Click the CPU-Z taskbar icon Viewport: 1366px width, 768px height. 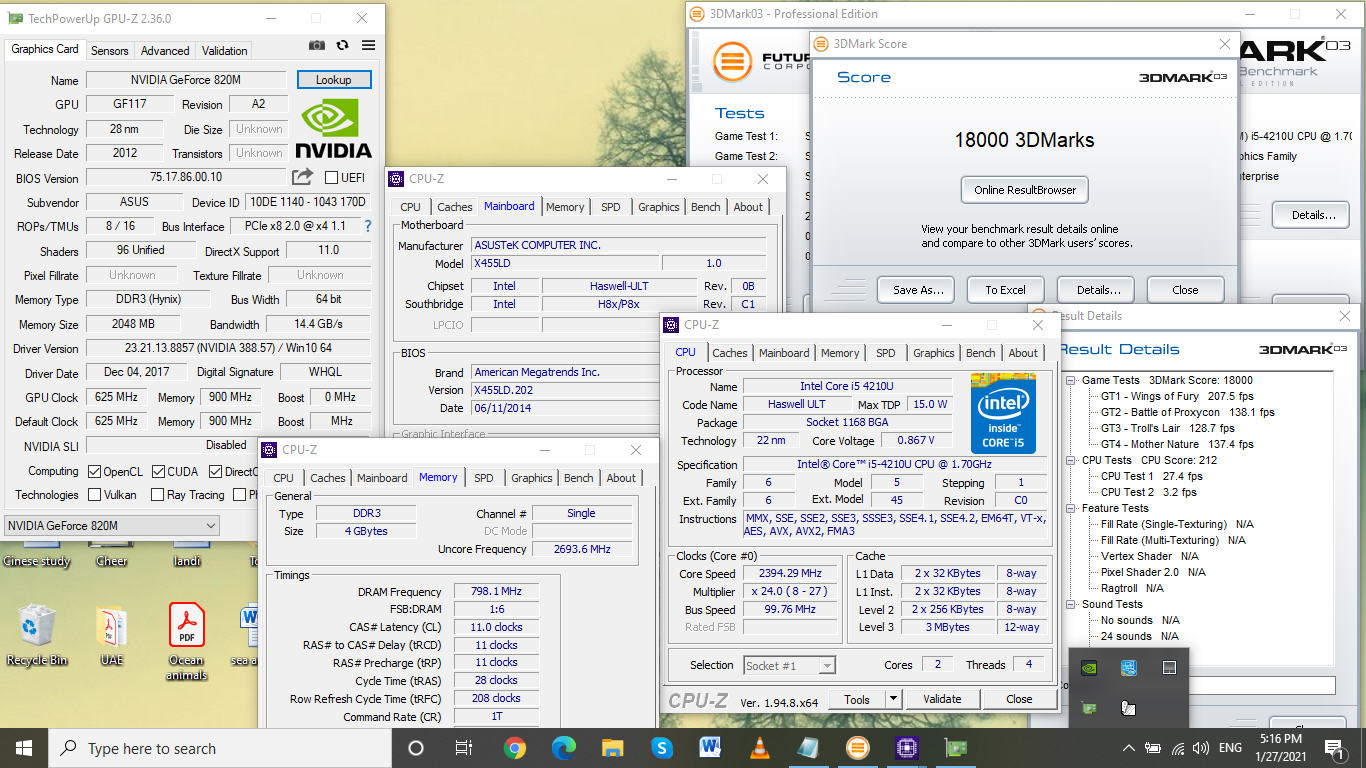point(906,748)
